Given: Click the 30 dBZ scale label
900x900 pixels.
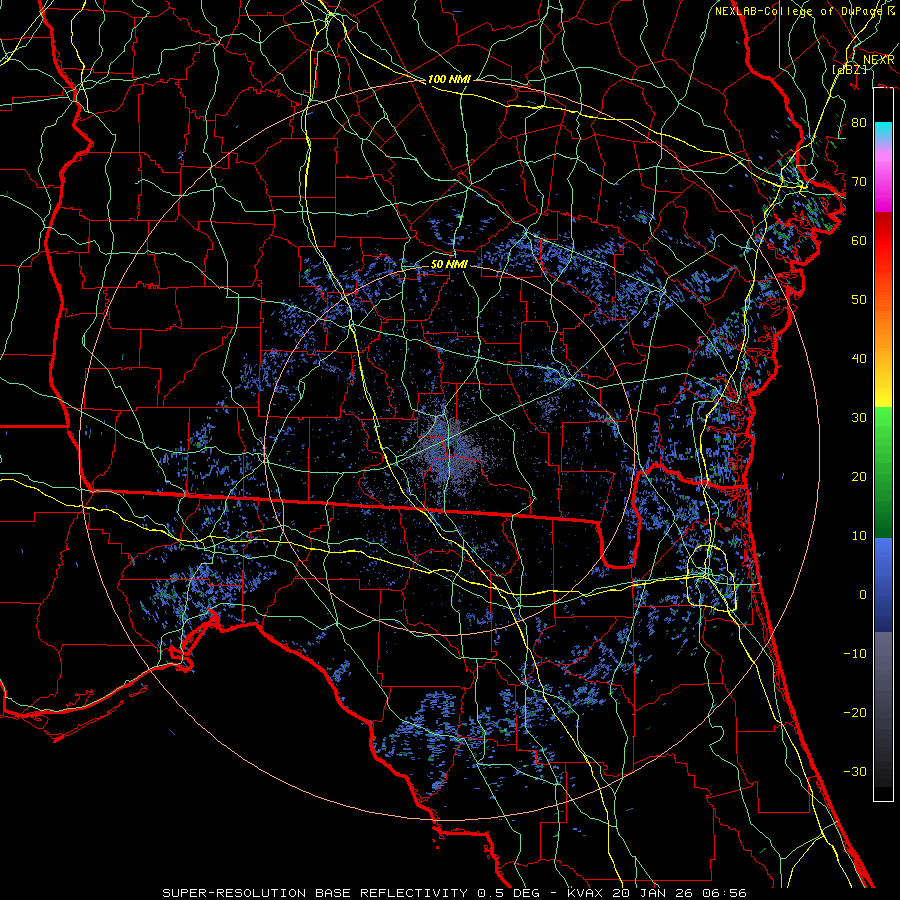Looking at the screenshot, I should coord(859,418).
